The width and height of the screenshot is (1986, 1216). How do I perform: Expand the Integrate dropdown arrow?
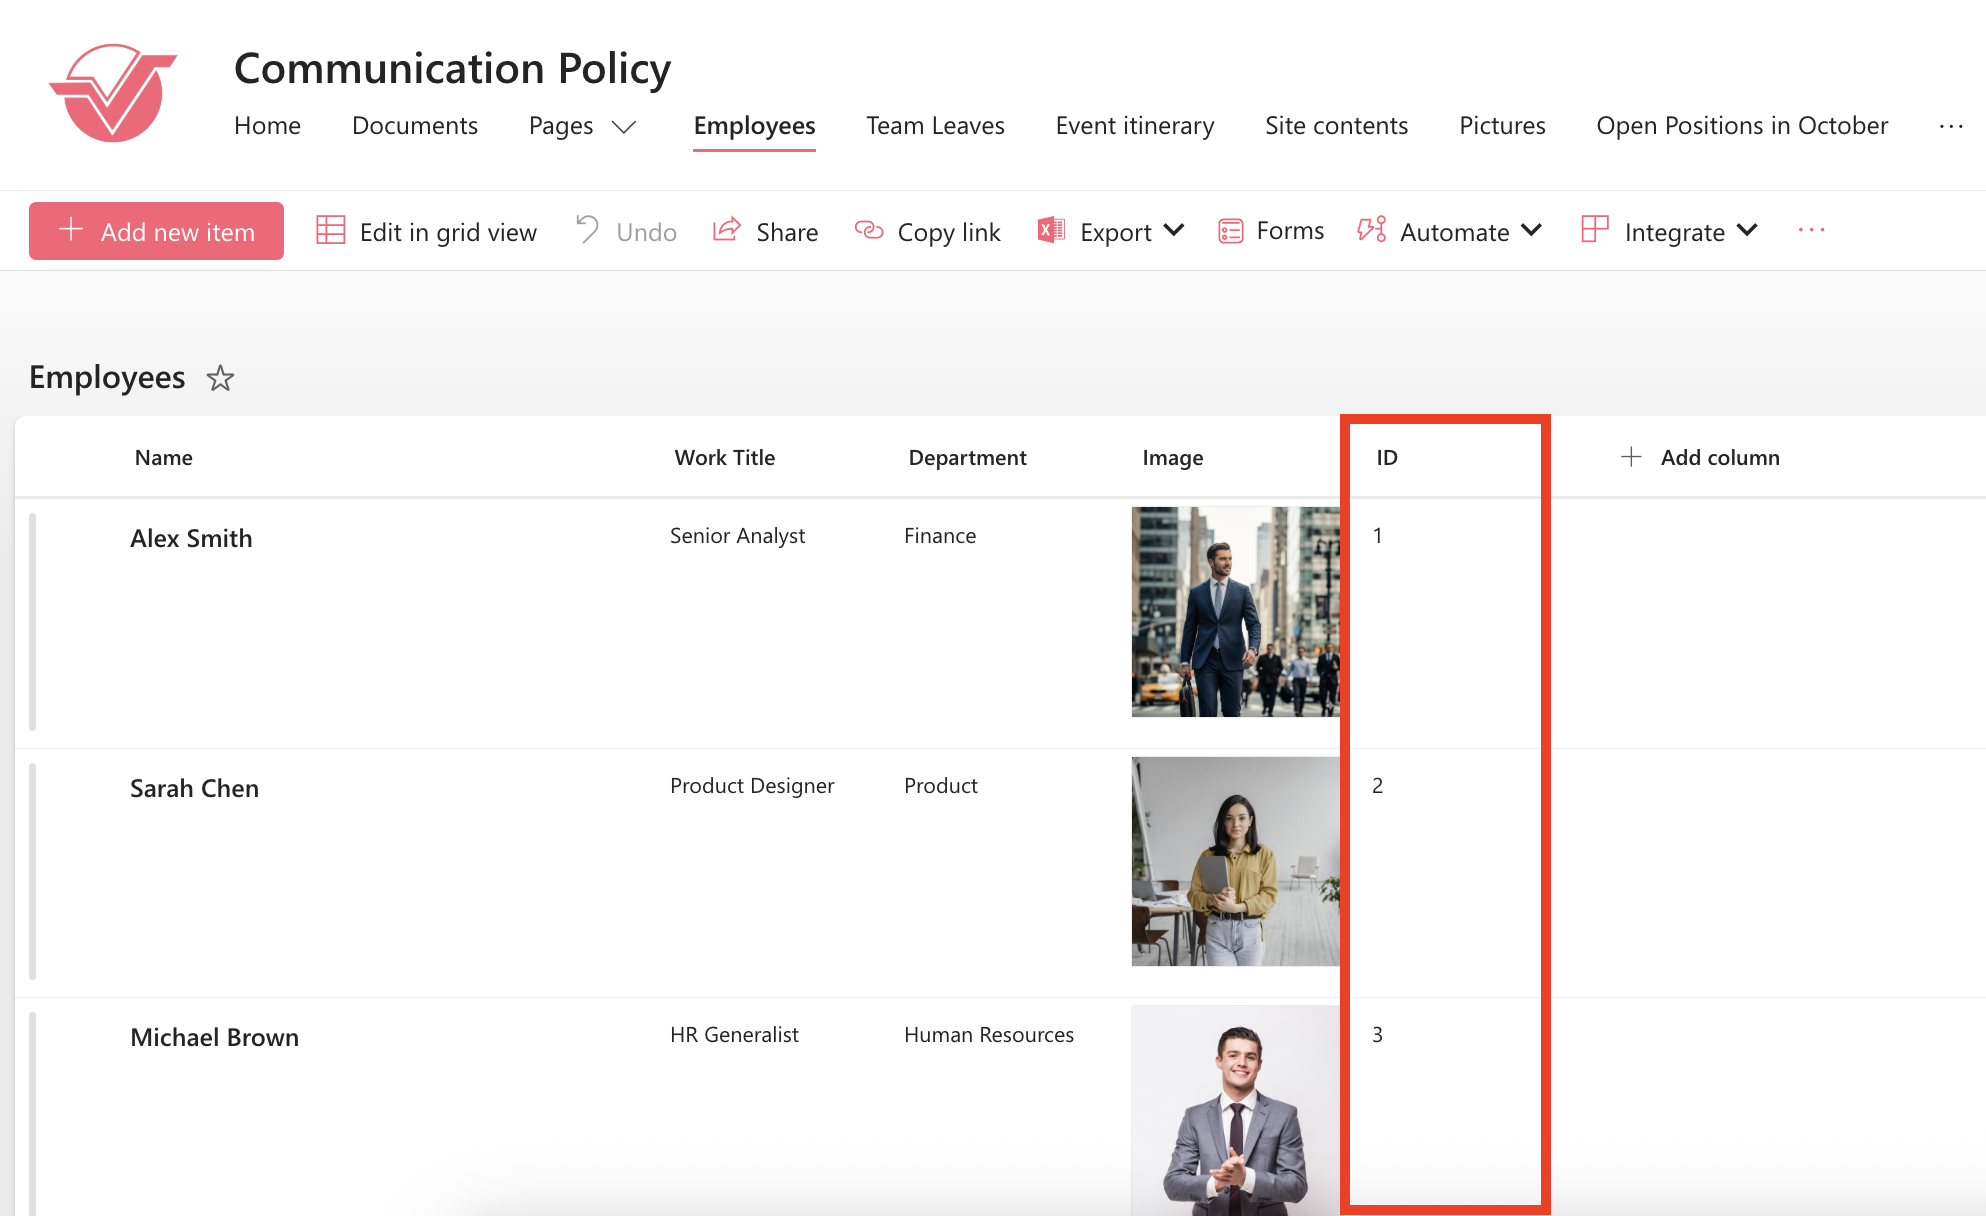(x=1747, y=231)
